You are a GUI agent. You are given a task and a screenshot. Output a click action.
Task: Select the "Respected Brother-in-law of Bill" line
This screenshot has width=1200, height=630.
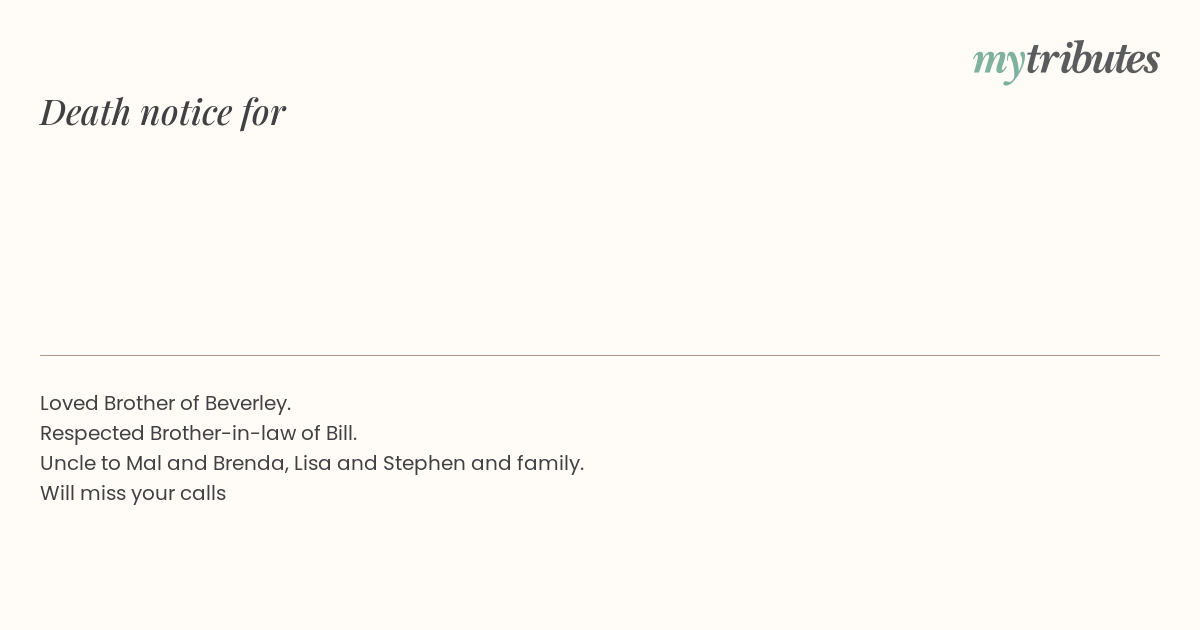pyautogui.click(x=198, y=433)
